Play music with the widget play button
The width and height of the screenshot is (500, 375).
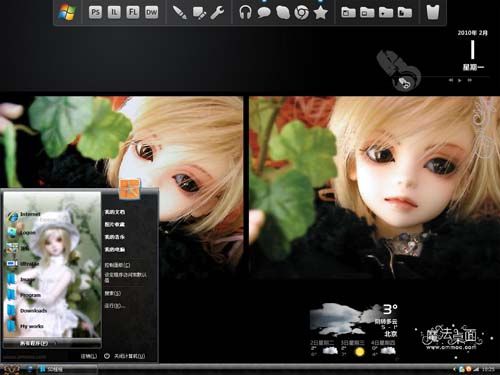click(x=460, y=80)
